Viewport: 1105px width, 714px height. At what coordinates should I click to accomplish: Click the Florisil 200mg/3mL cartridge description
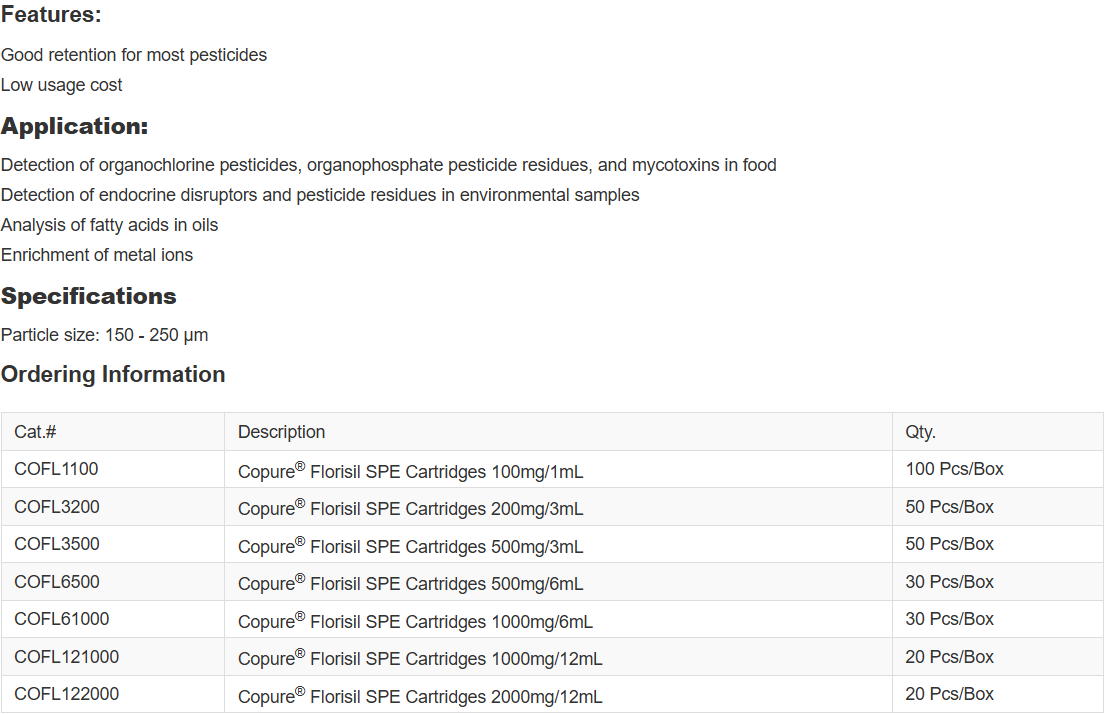pos(410,508)
